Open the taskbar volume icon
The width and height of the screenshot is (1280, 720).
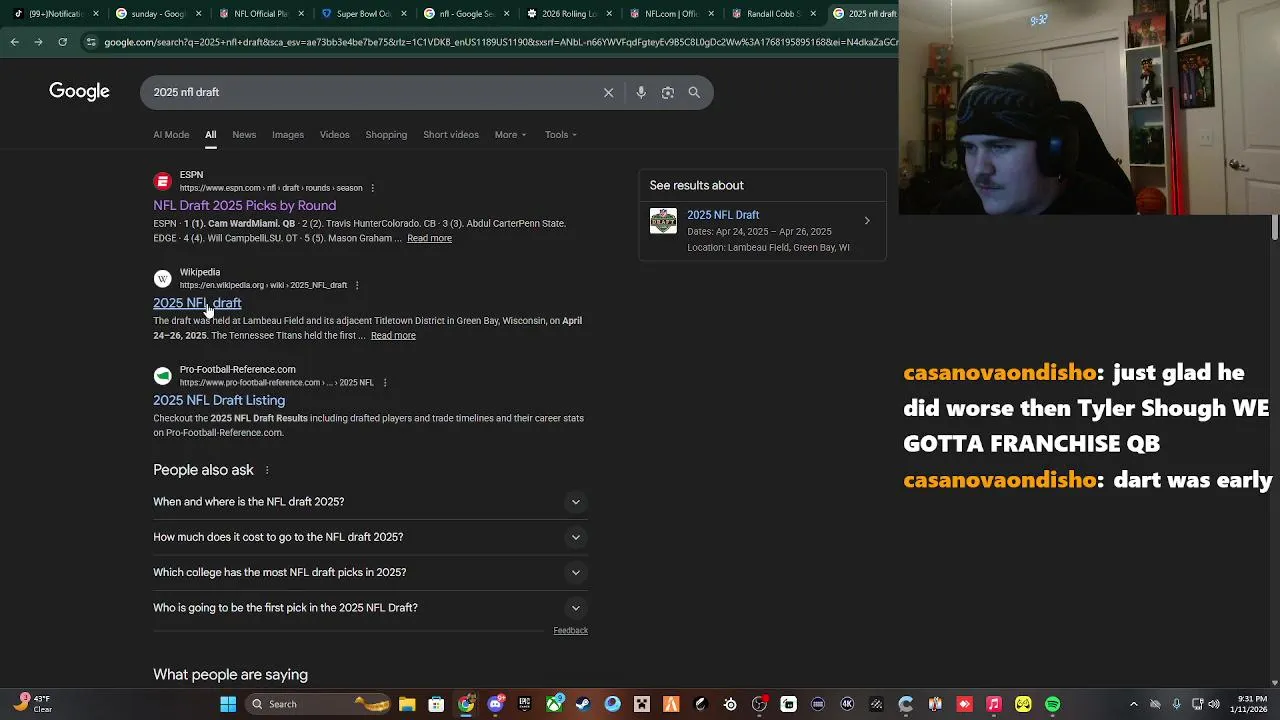tap(1214, 704)
